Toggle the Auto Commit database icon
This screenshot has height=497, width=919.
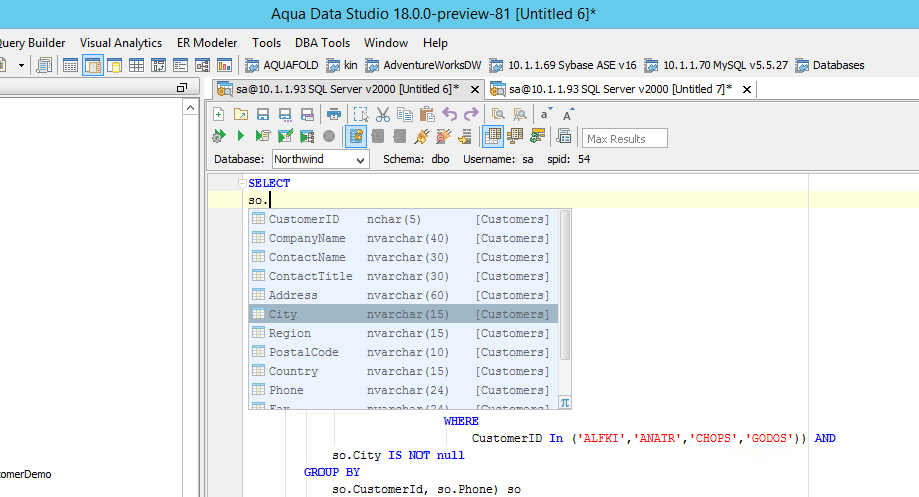pos(356,137)
